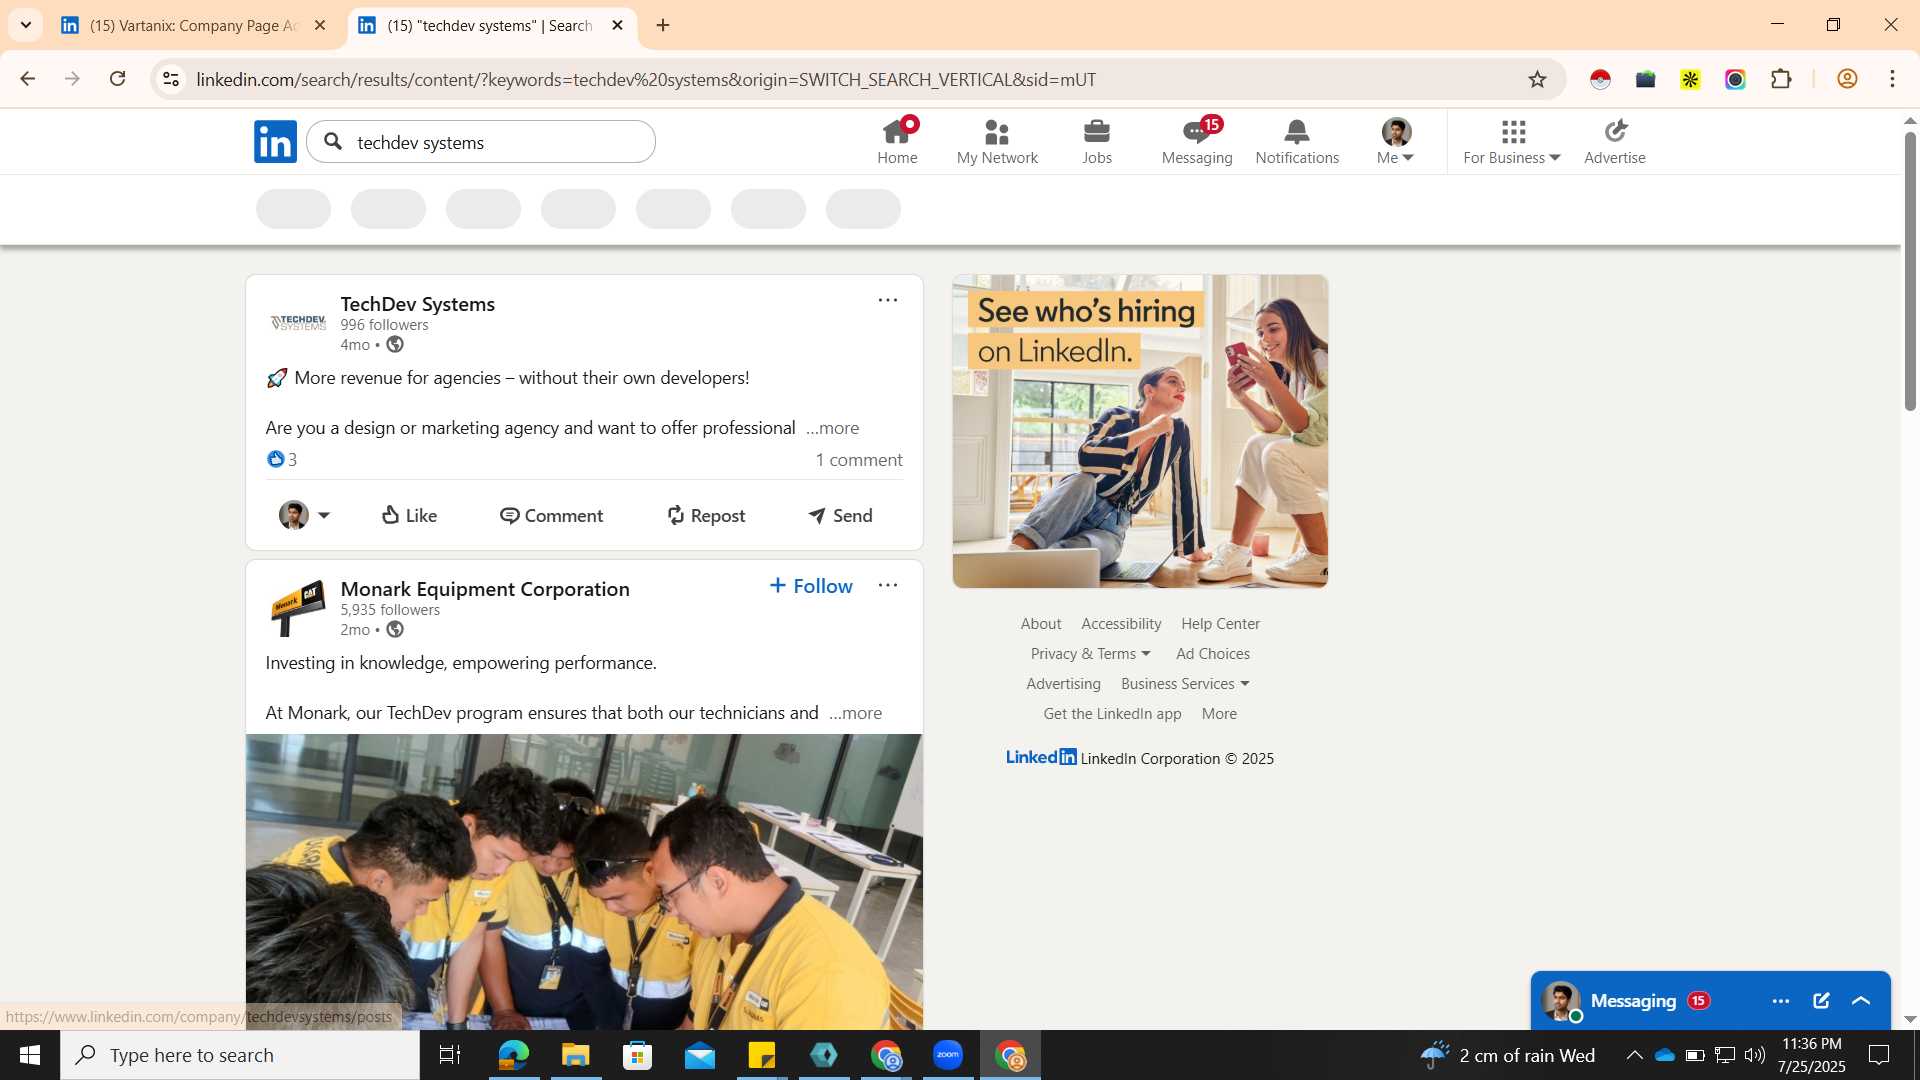The width and height of the screenshot is (1920, 1080).
Task: Open the Chrome three-dot menu
Action: pos(1892,79)
